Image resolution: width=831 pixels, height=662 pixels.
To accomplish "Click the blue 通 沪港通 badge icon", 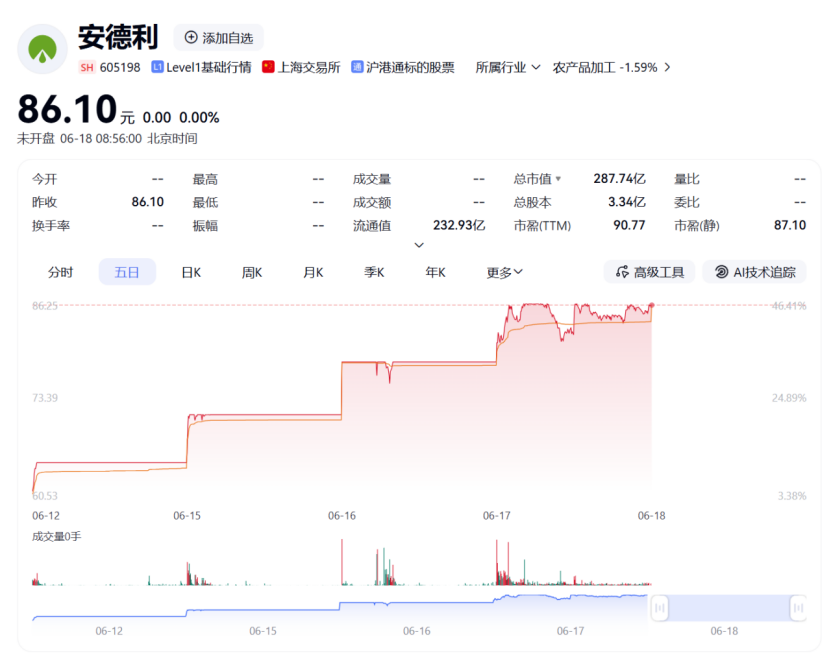I will [357, 67].
